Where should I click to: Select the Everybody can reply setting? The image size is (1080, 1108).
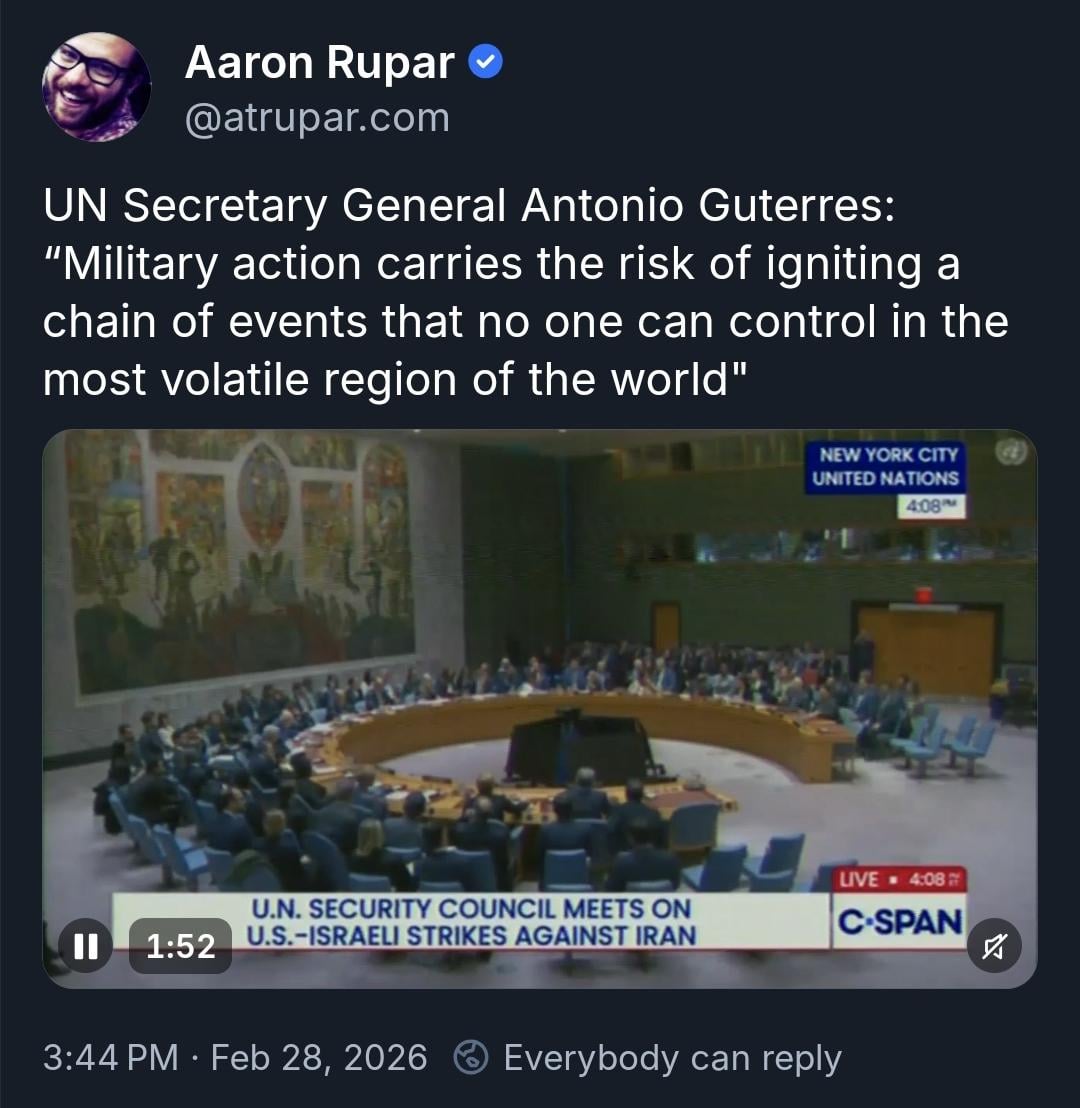click(x=672, y=1058)
